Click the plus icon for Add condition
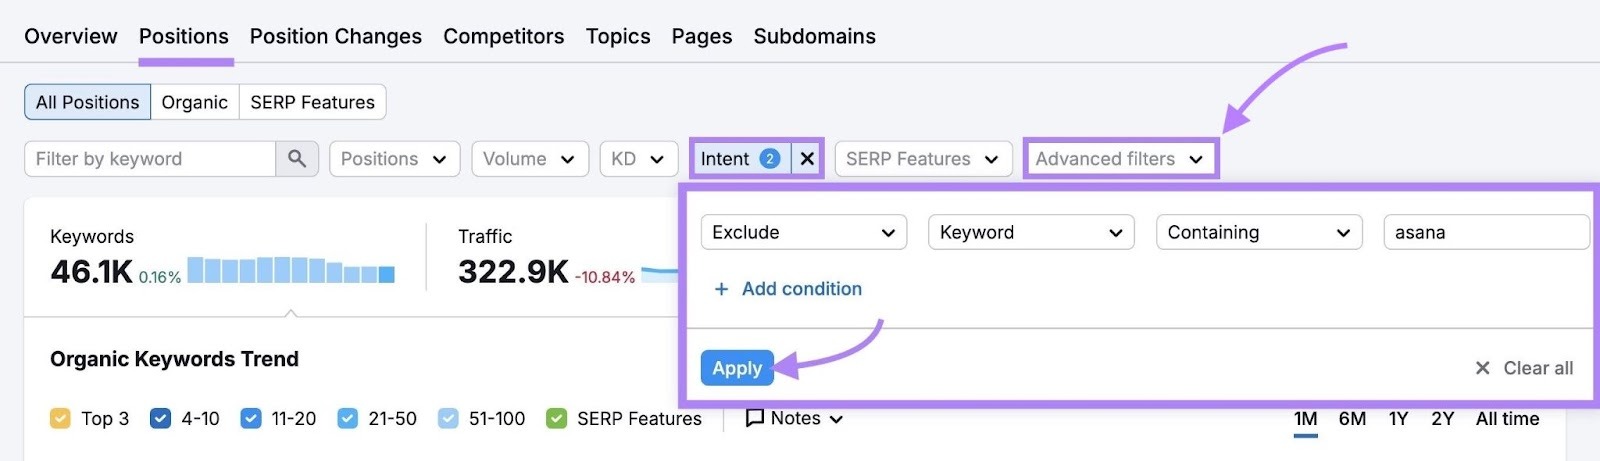This screenshot has height=461, width=1600. click(x=721, y=289)
